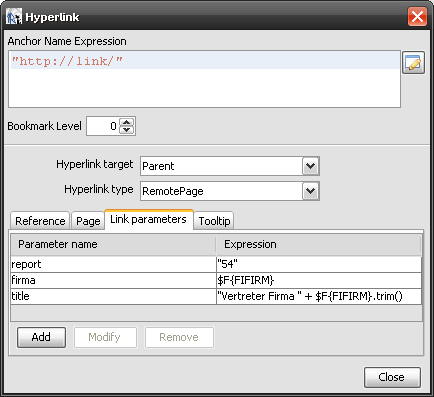This screenshot has height=397, width=434.
Task: Open the expression editor icon button
Action: point(413,62)
